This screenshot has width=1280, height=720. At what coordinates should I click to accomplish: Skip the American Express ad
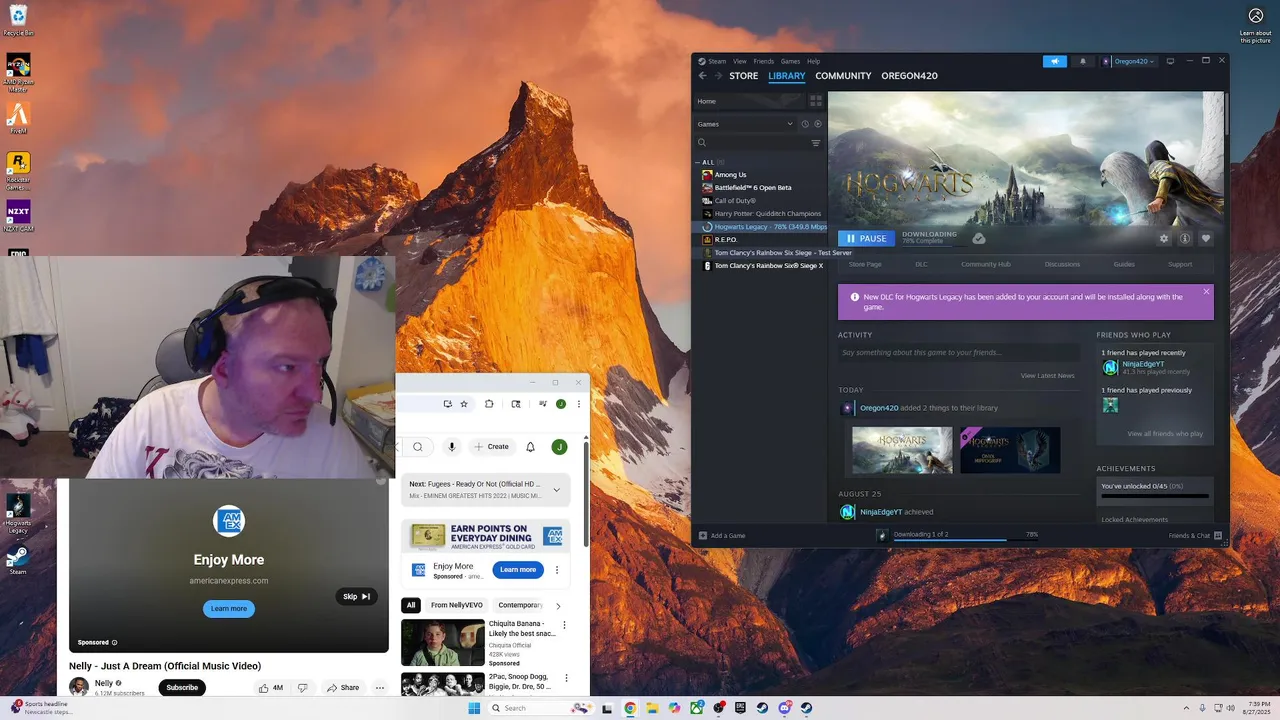[x=357, y=596]
